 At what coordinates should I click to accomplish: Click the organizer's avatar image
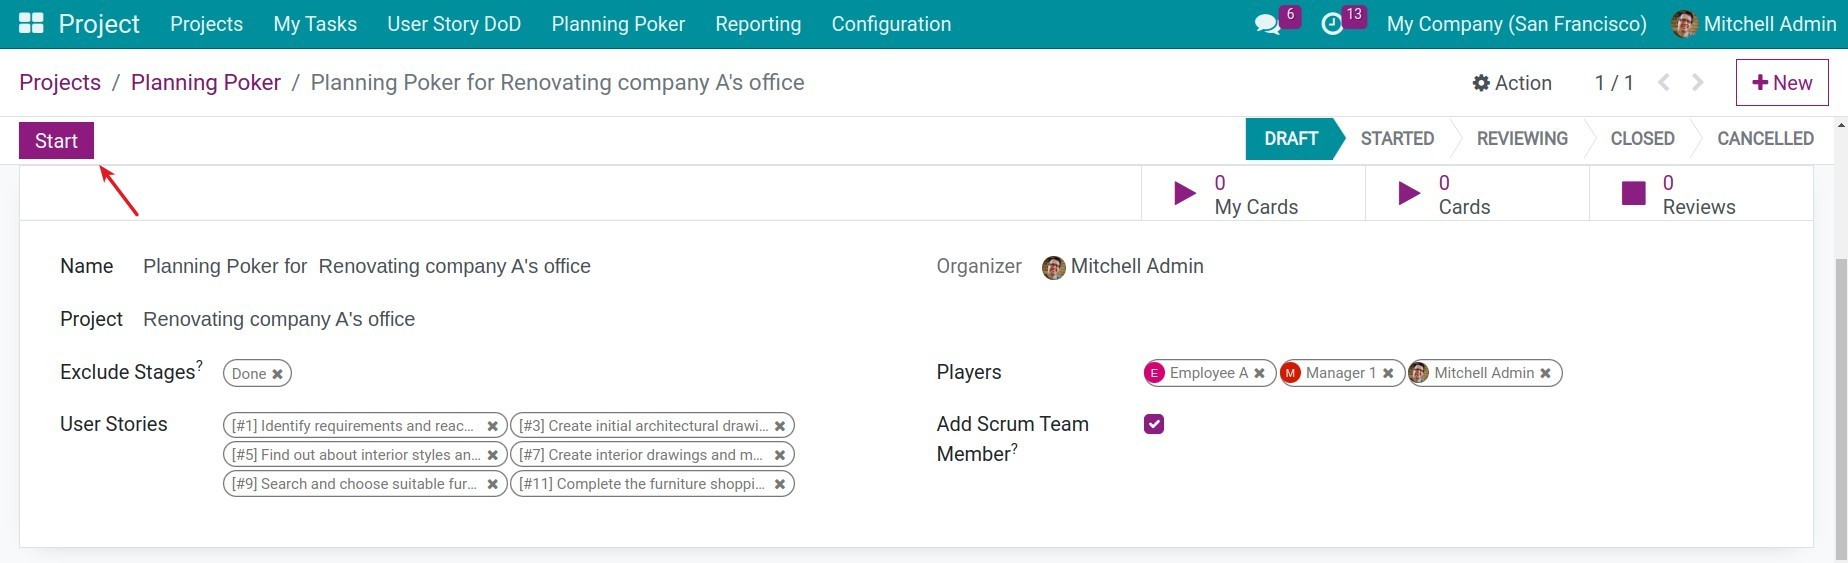(x=1053, y=267)
